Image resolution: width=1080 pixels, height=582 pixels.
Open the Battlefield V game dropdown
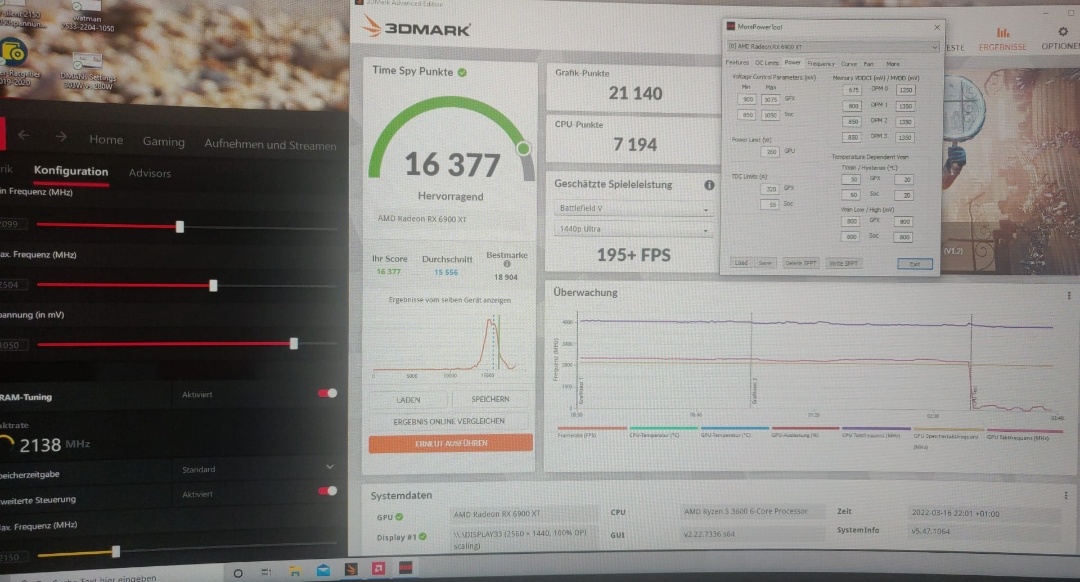(632, 209)
